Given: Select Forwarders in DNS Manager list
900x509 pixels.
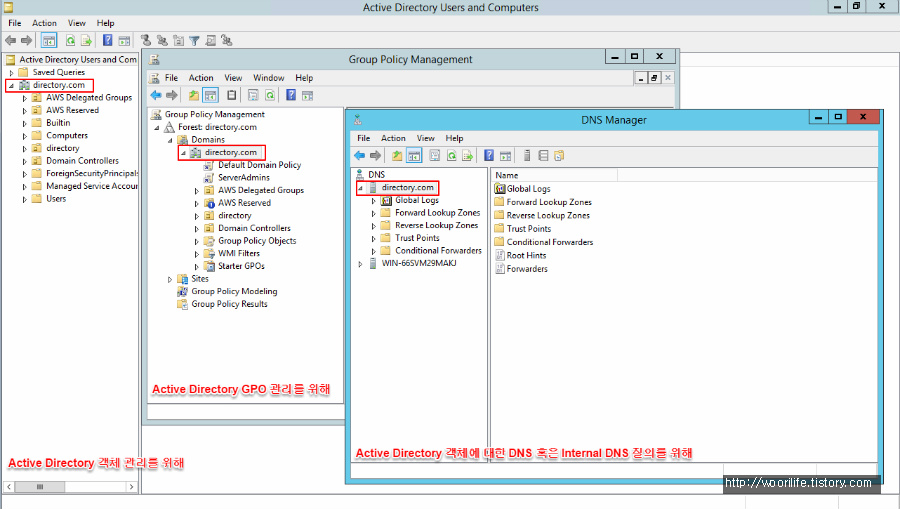Looking at the screenshot, I should coord(527,269).
